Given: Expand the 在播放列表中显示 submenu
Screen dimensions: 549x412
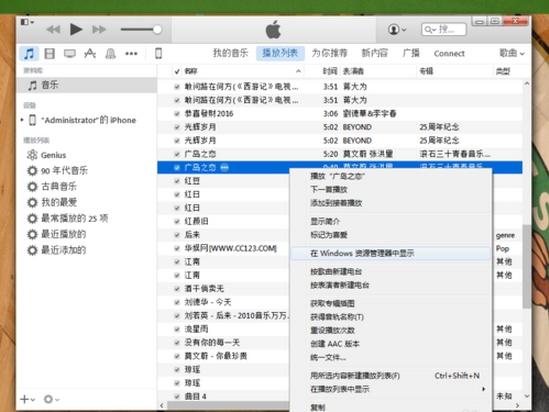Looking at the screenshot, I should [390, 389].
